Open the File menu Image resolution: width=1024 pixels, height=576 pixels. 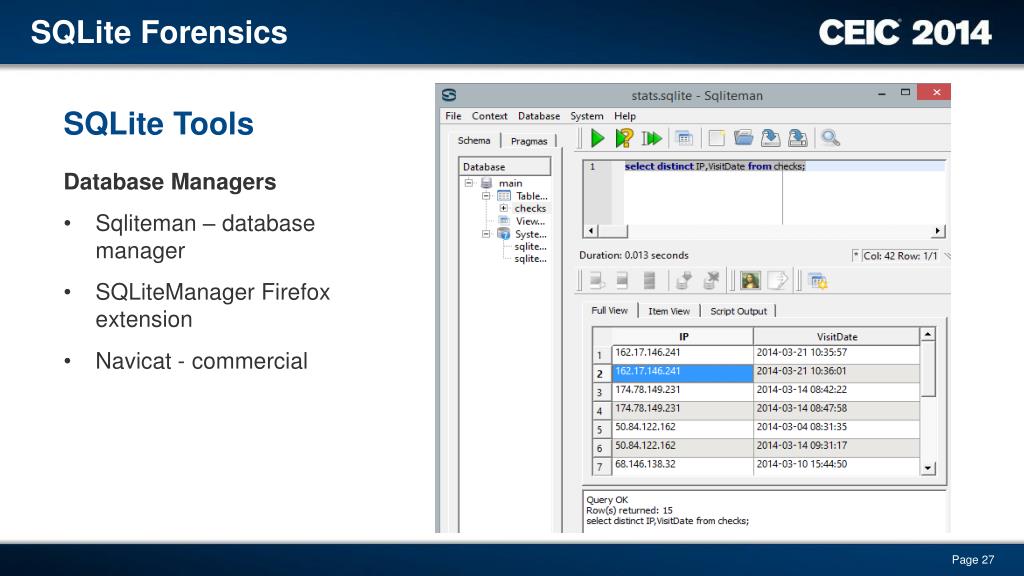[x=453, y=116]
